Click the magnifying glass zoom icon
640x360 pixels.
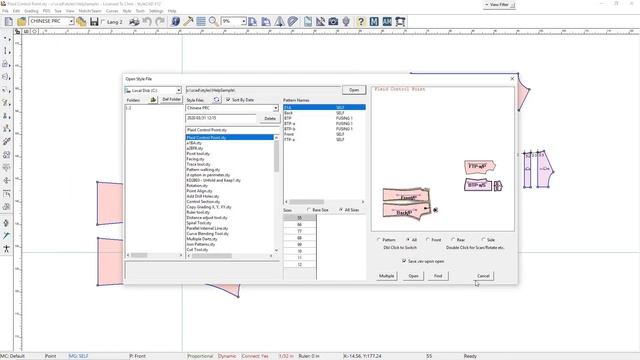click(213, 22)
